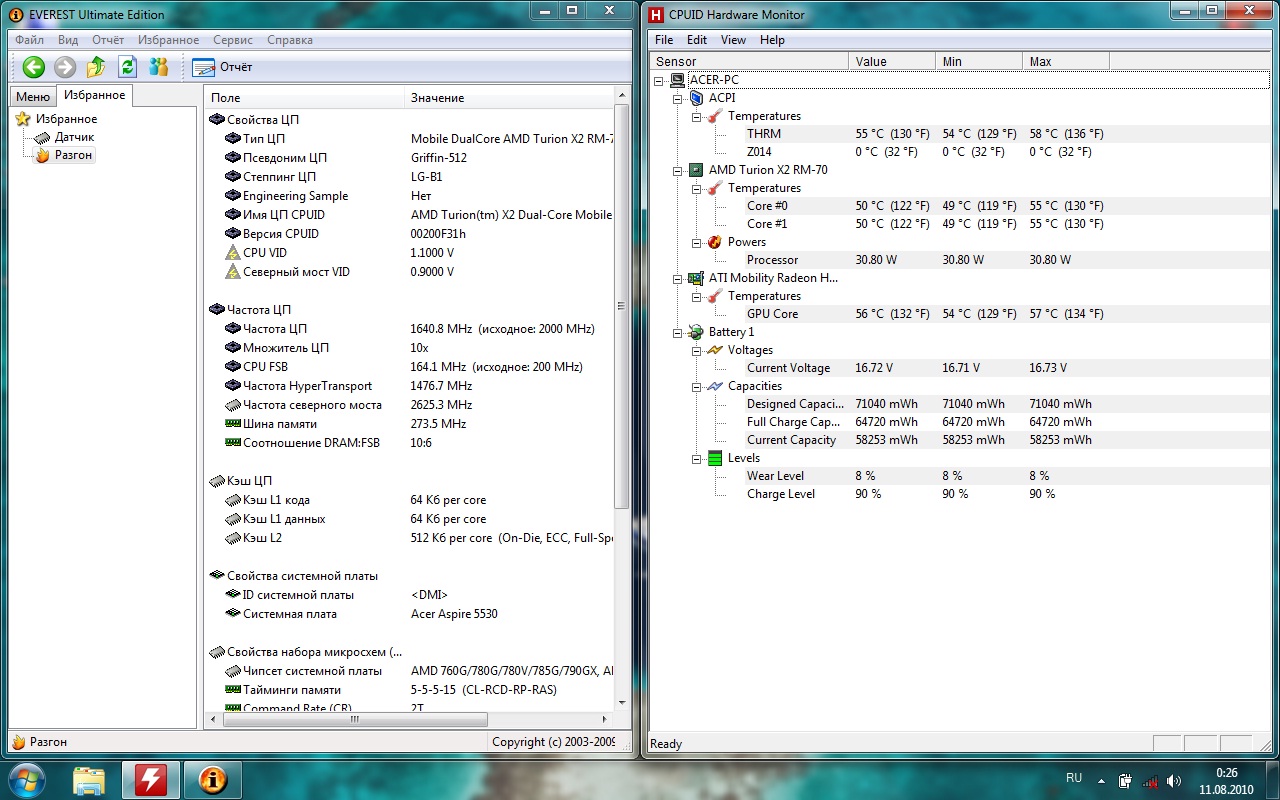Viewport: 1280px width, 800px height.
Task: Click the users icon in EVEREST toolbar
Action: tap(158, 67)
